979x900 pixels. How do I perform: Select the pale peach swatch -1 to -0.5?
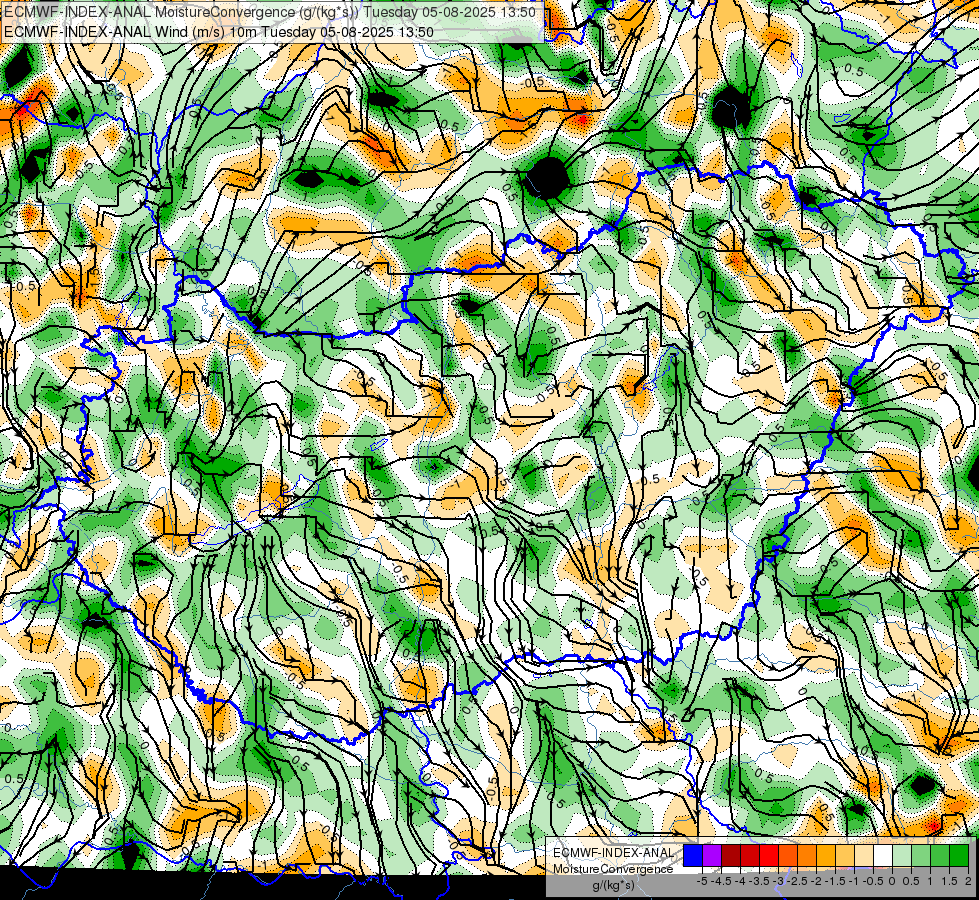864,855
